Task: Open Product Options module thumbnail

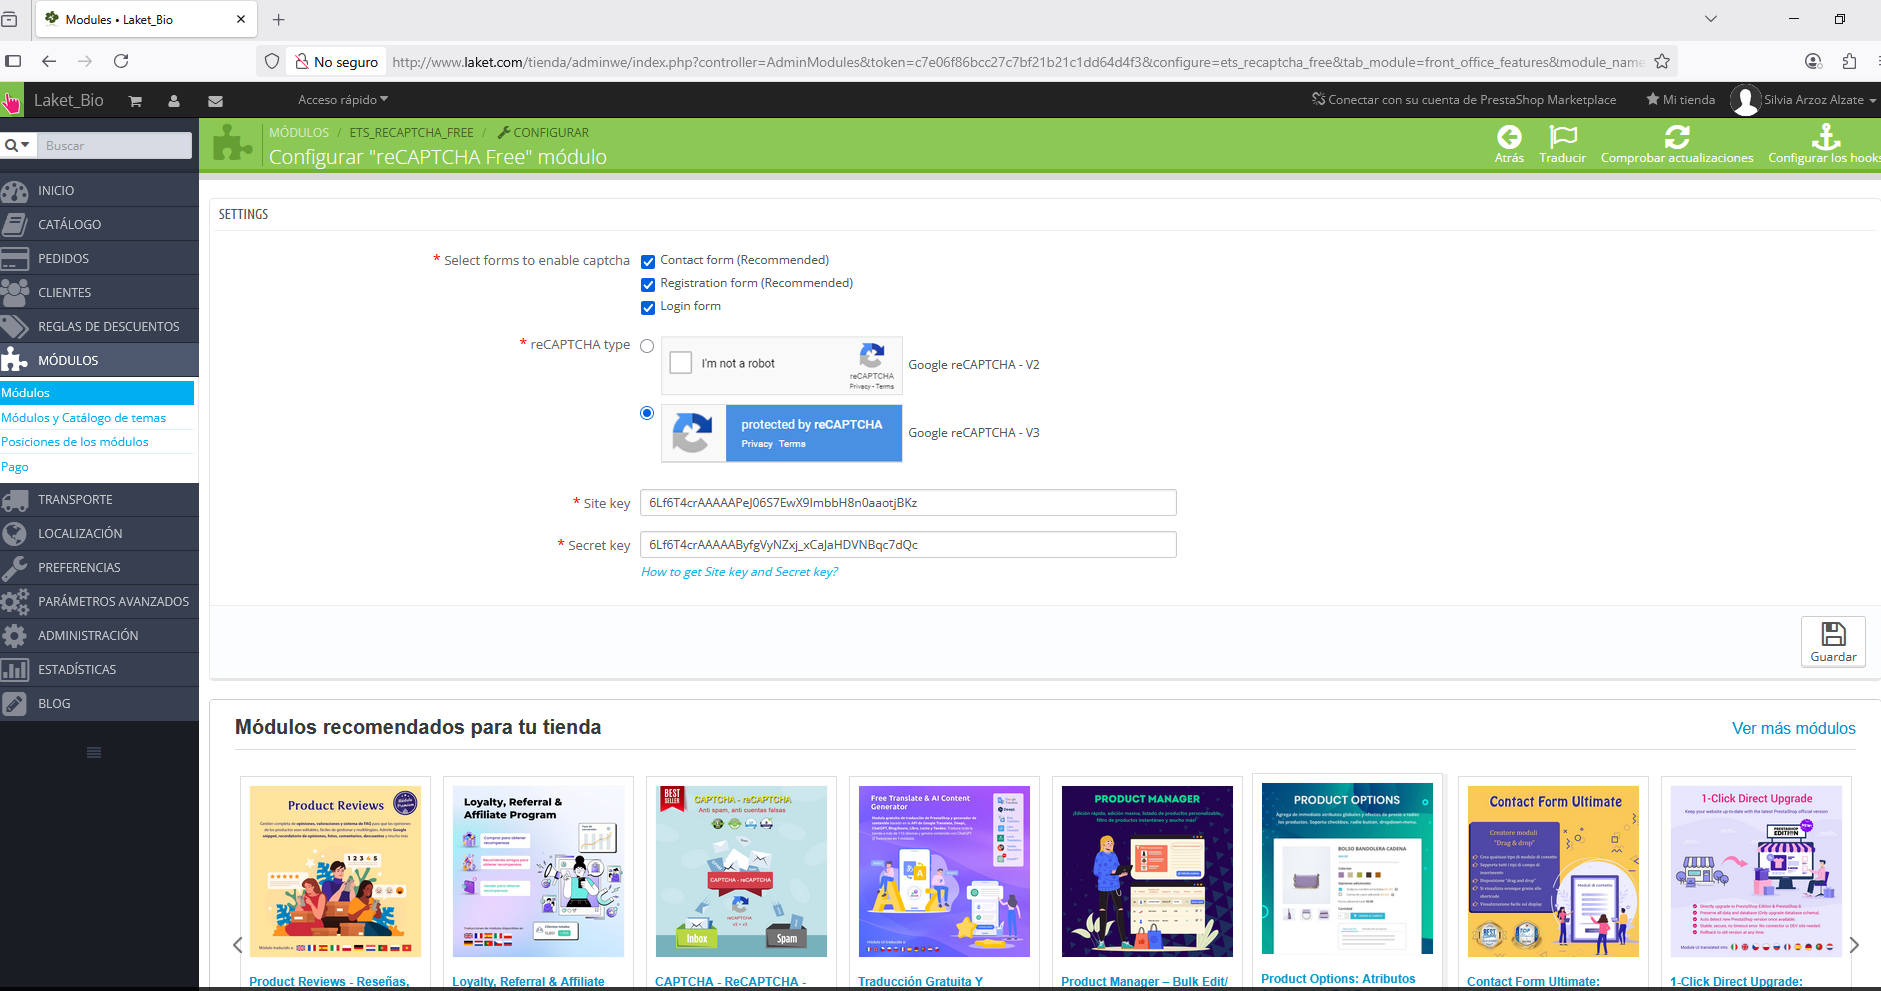Action: 1347,868
